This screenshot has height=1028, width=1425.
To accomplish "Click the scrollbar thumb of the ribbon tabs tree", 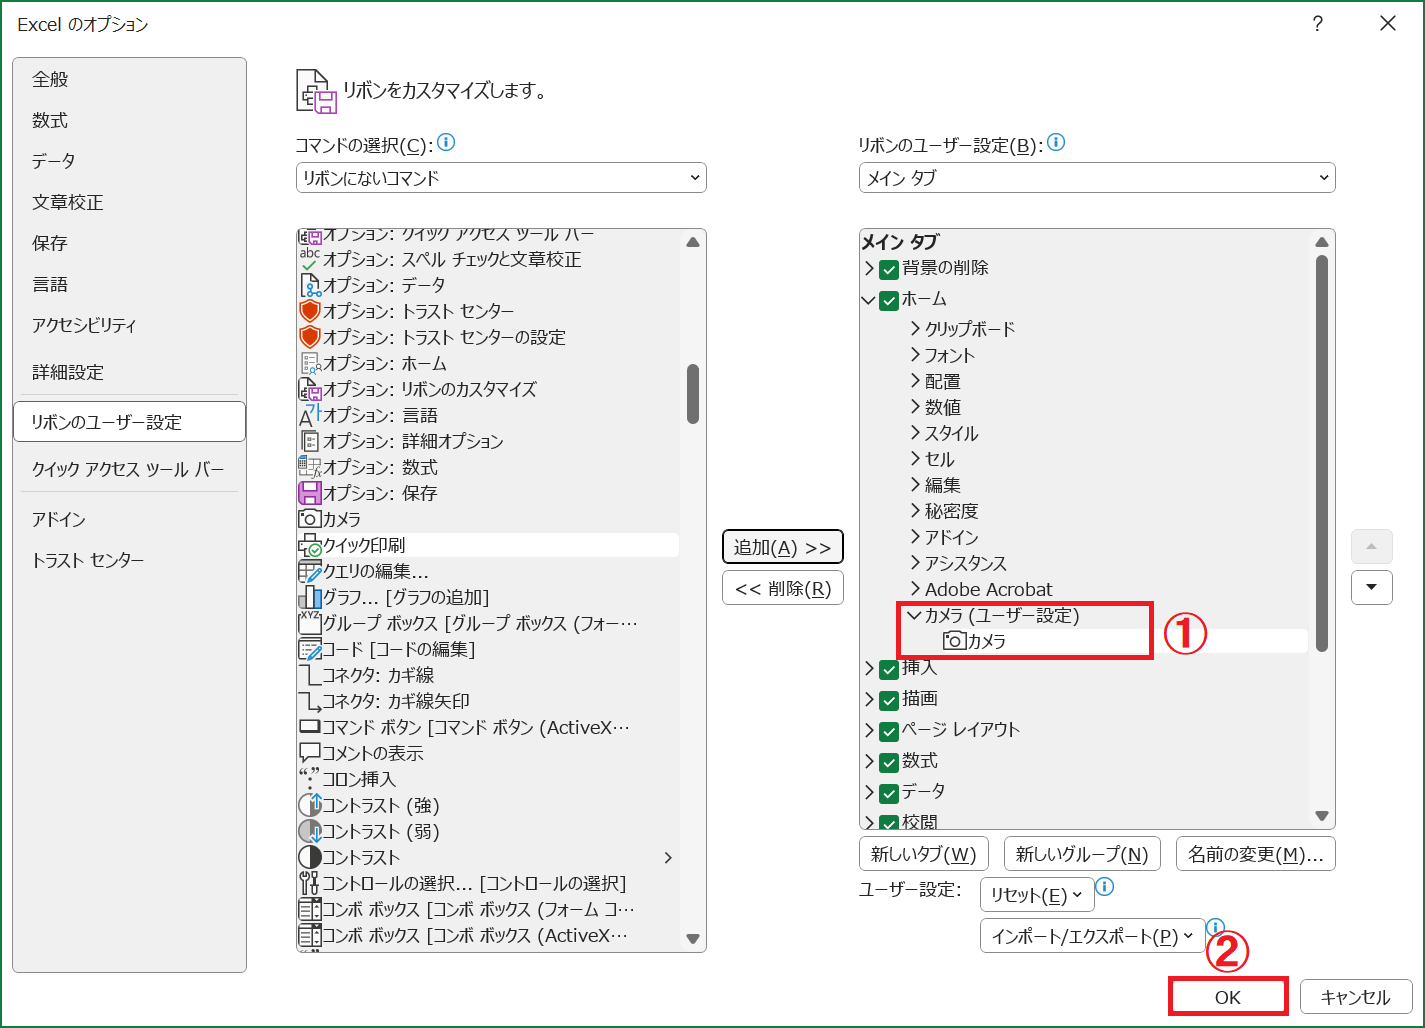I will (1322, 454).
